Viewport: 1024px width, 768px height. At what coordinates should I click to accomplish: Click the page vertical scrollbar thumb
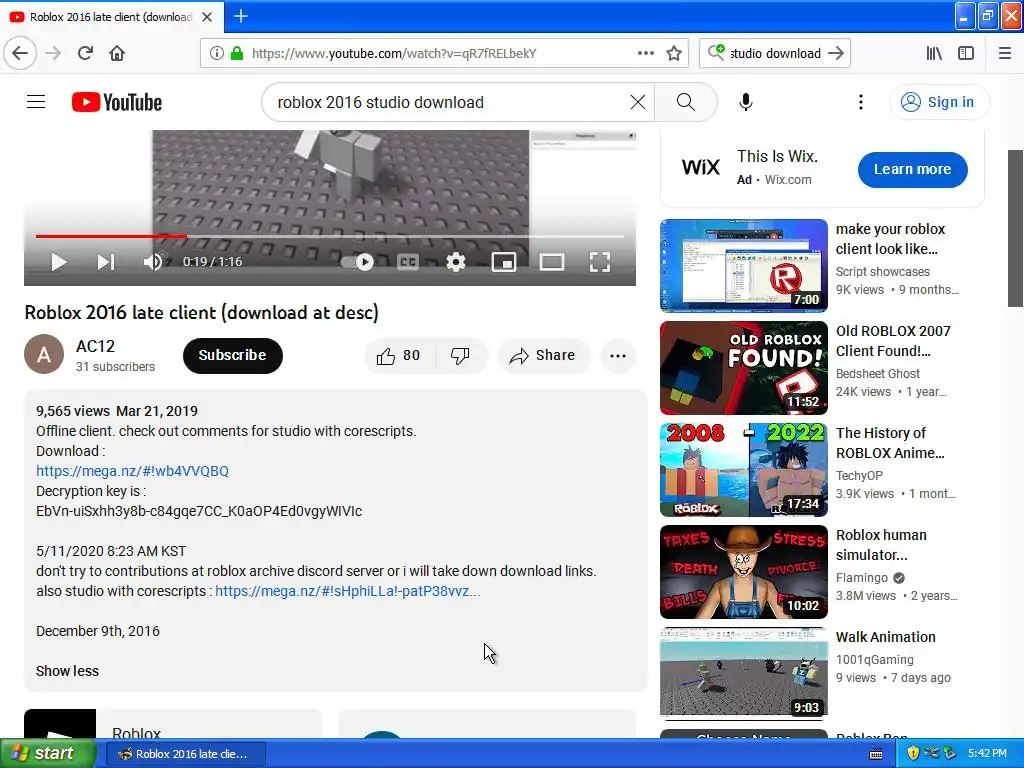point(1015,229)
